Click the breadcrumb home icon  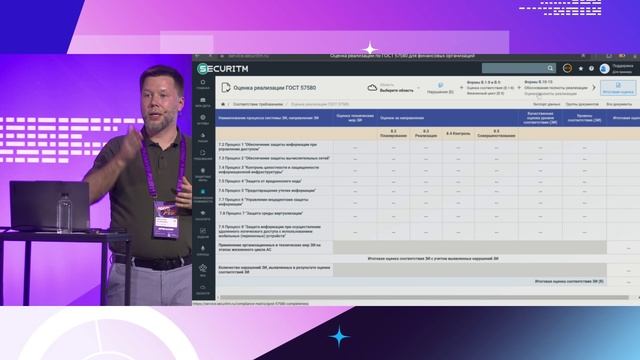click(x=223, y=104)
